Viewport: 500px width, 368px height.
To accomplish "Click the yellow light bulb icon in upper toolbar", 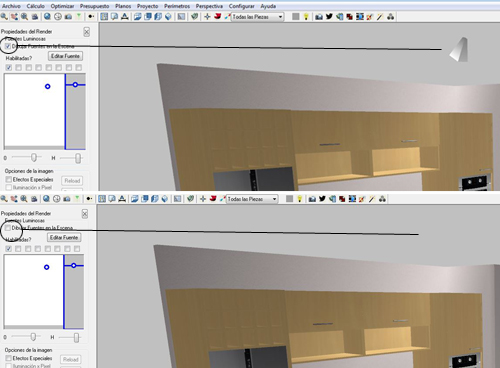I will click(306, 16).
